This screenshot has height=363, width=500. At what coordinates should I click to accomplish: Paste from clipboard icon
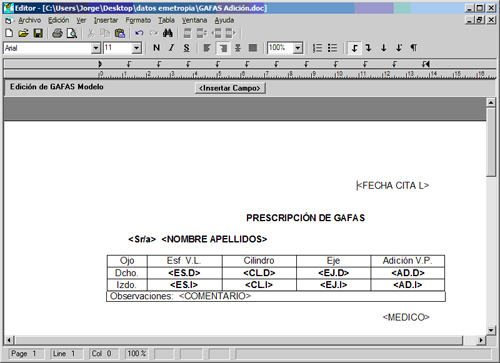coord(120,33)
